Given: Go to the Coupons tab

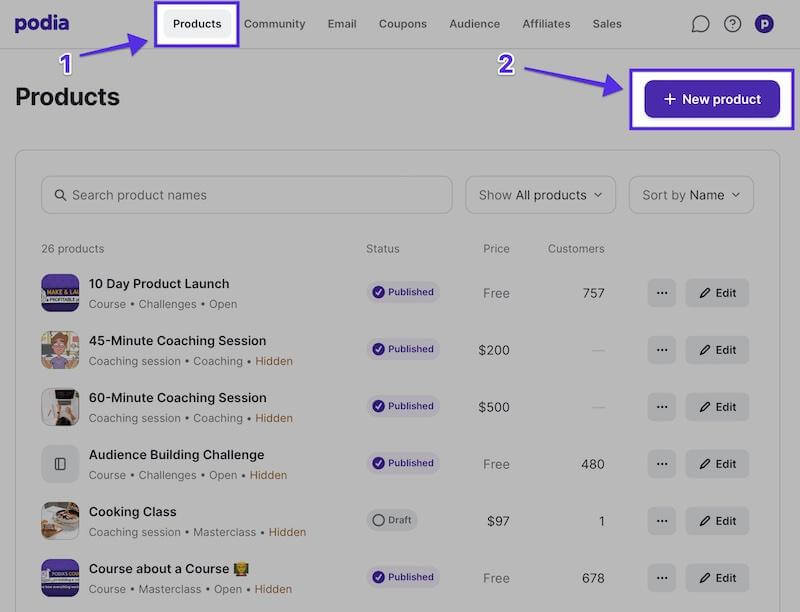Looking at the screenshot, I should click(x=402, y=24).
